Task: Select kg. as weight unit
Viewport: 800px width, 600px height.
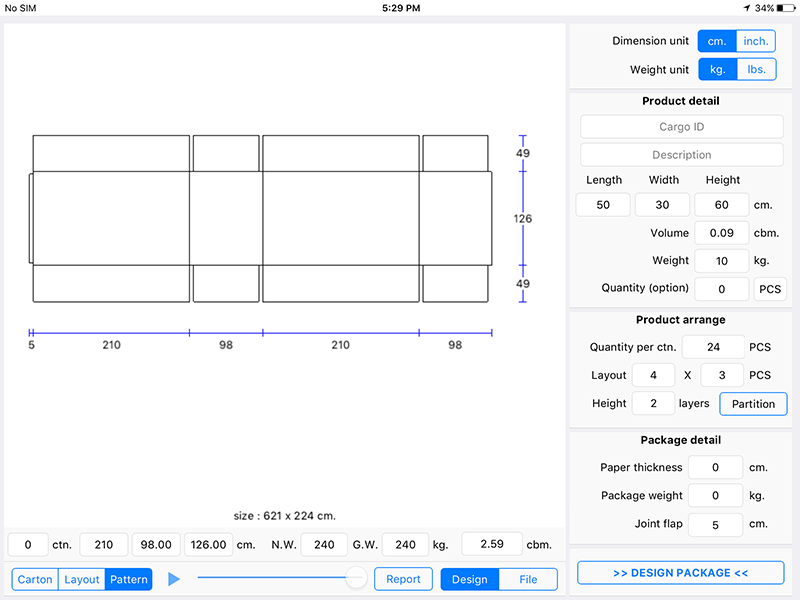Action: coord(717,69)
